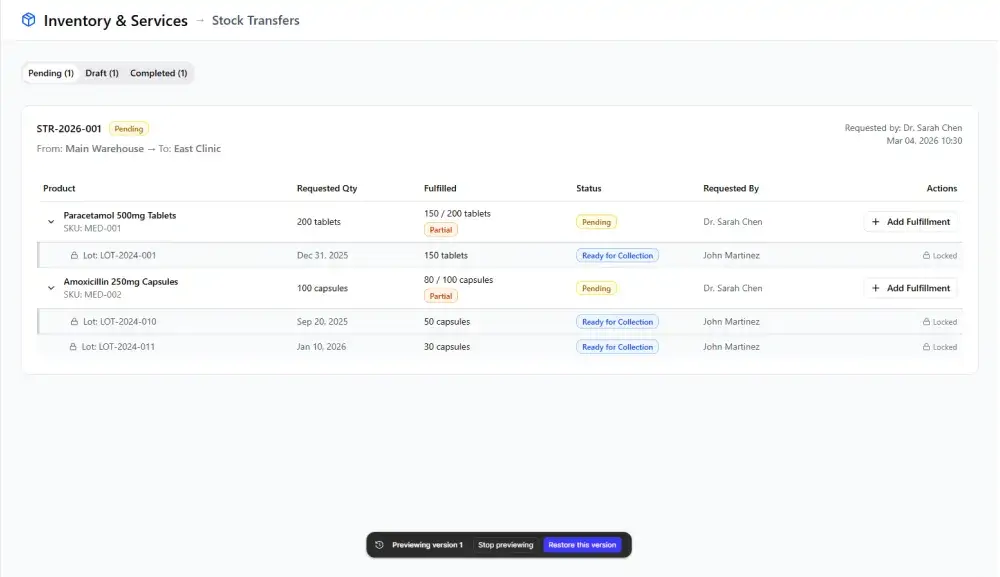This screenshot has height=577, width=1000.
Task: Collapse the Paracetamol 500mg Tablets row
Action: tap(51, 222)
